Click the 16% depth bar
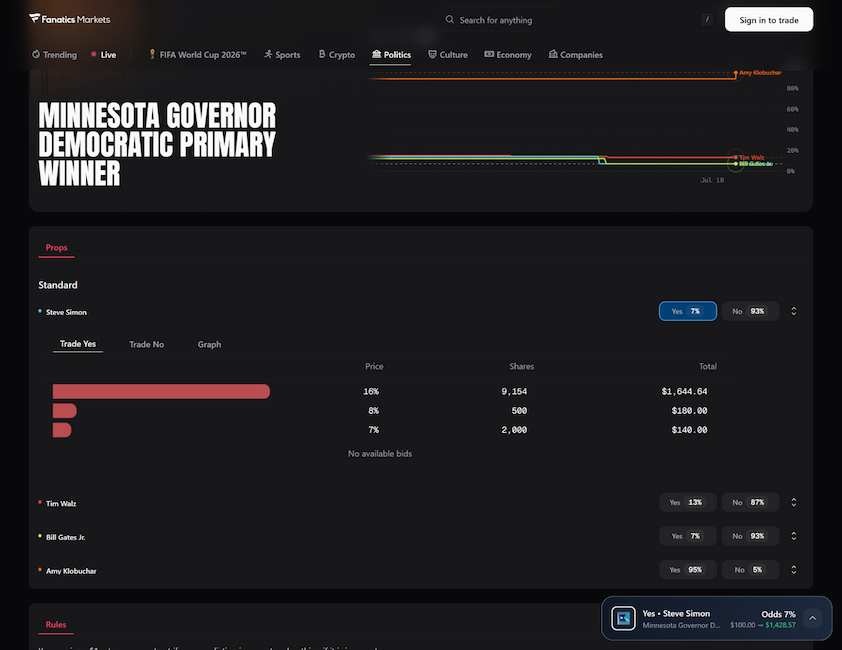 (161, 391)
